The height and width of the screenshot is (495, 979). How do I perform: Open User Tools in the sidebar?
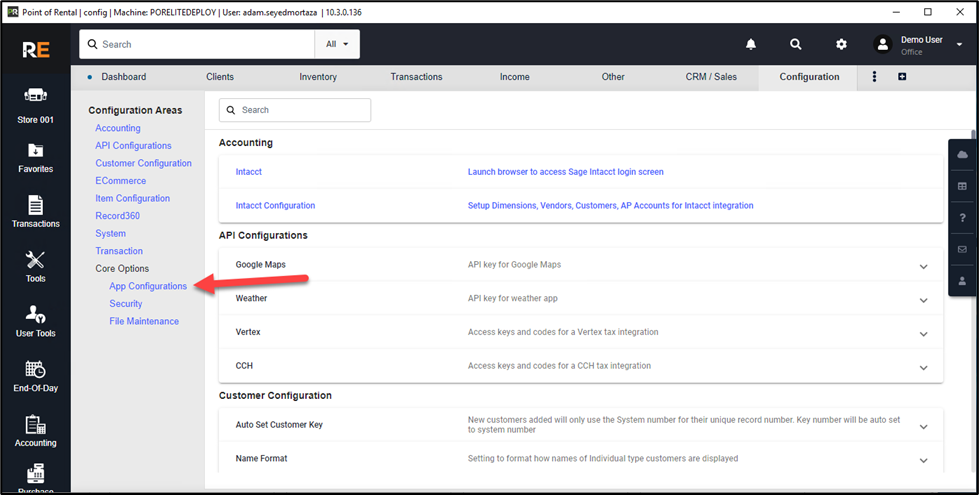[x=35, y=321]
